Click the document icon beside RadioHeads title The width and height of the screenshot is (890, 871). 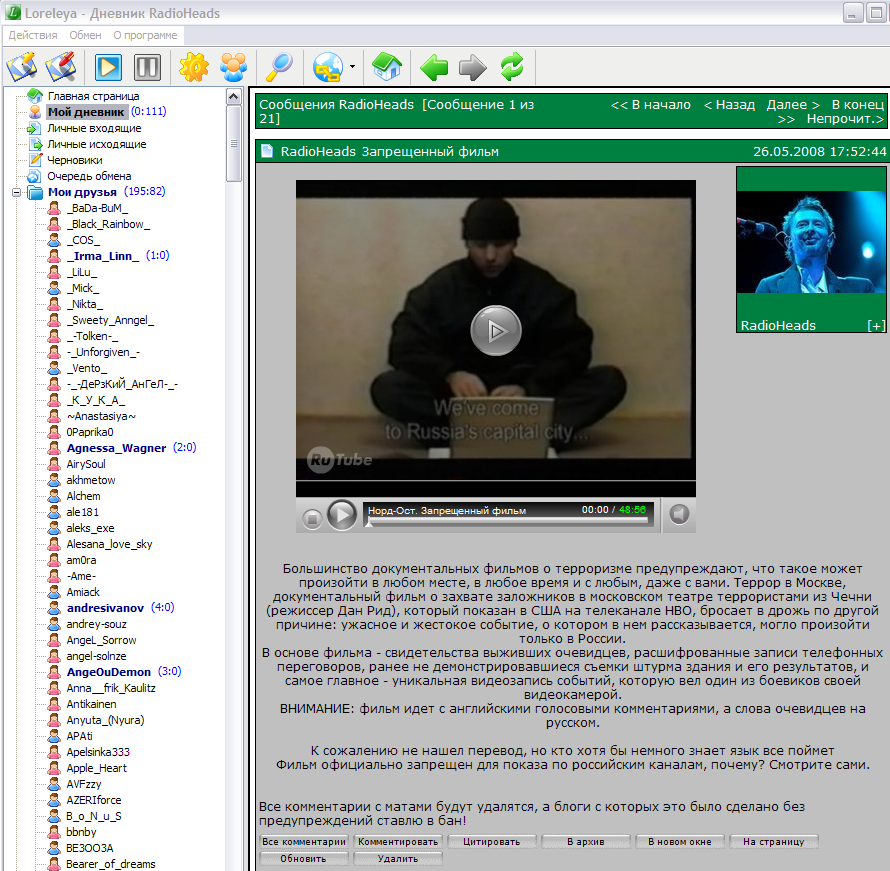pyautogui.click(x=267, y=152)
